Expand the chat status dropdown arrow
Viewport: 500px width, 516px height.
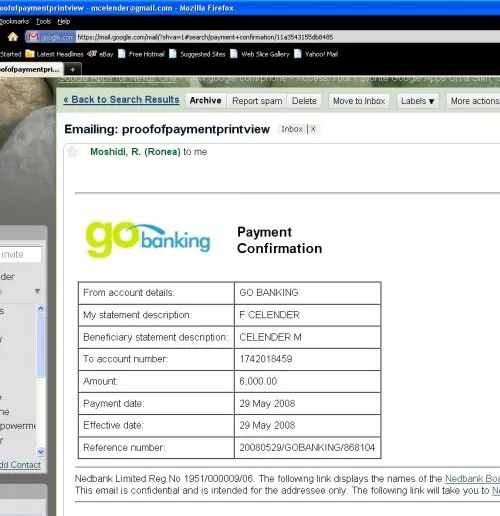(x=37, y=291)
